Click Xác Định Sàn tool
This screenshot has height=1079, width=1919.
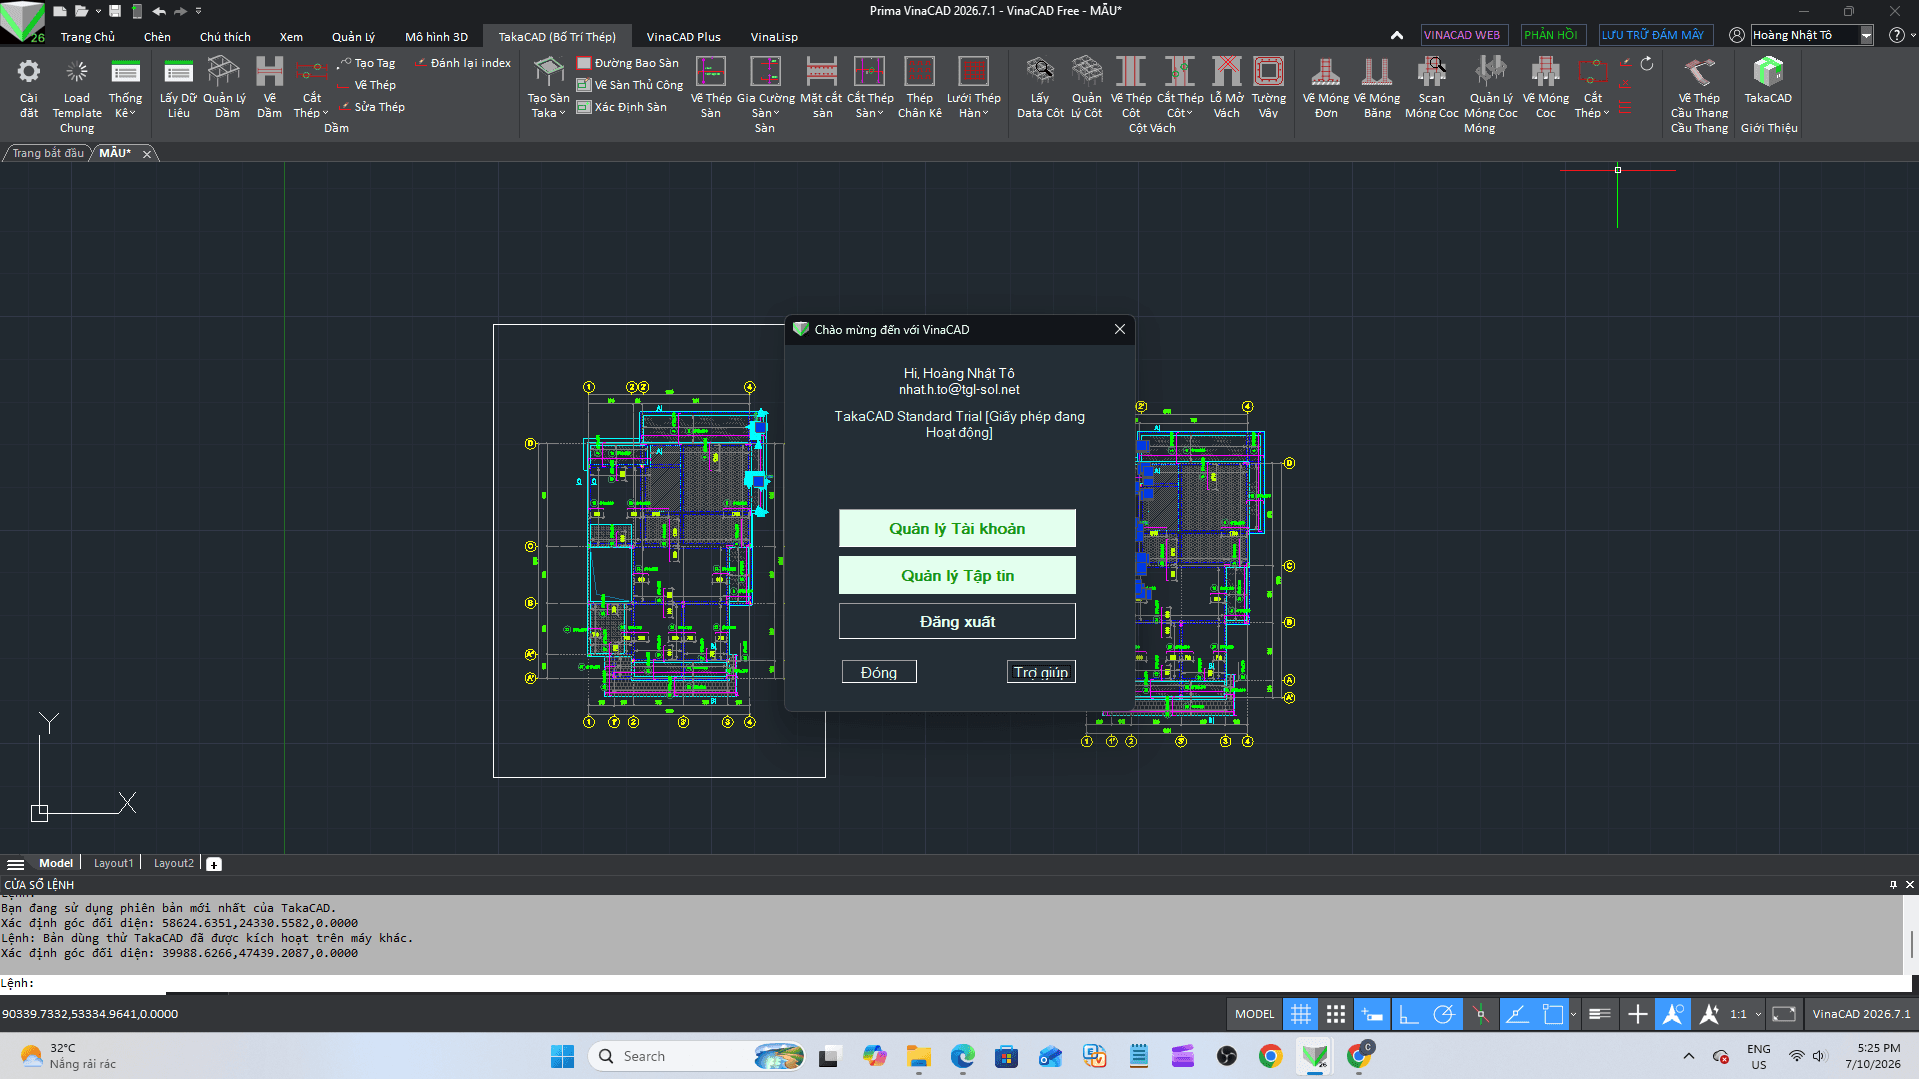click(622, 107)
